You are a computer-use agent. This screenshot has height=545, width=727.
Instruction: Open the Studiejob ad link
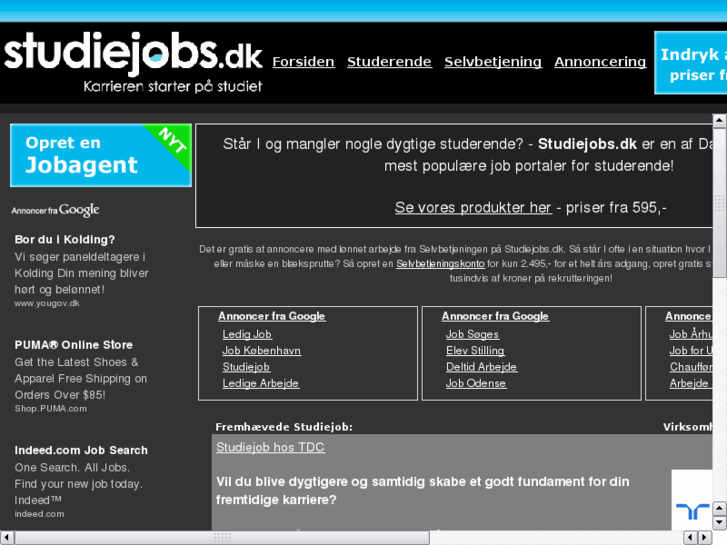click(246, 367)
